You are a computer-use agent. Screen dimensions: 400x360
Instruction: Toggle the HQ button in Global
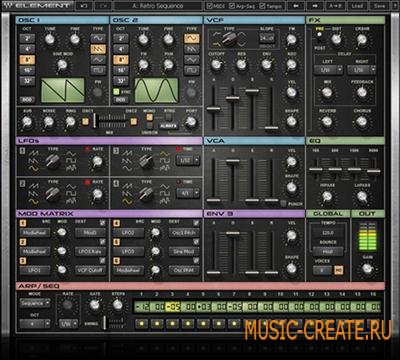pos(339,270)
